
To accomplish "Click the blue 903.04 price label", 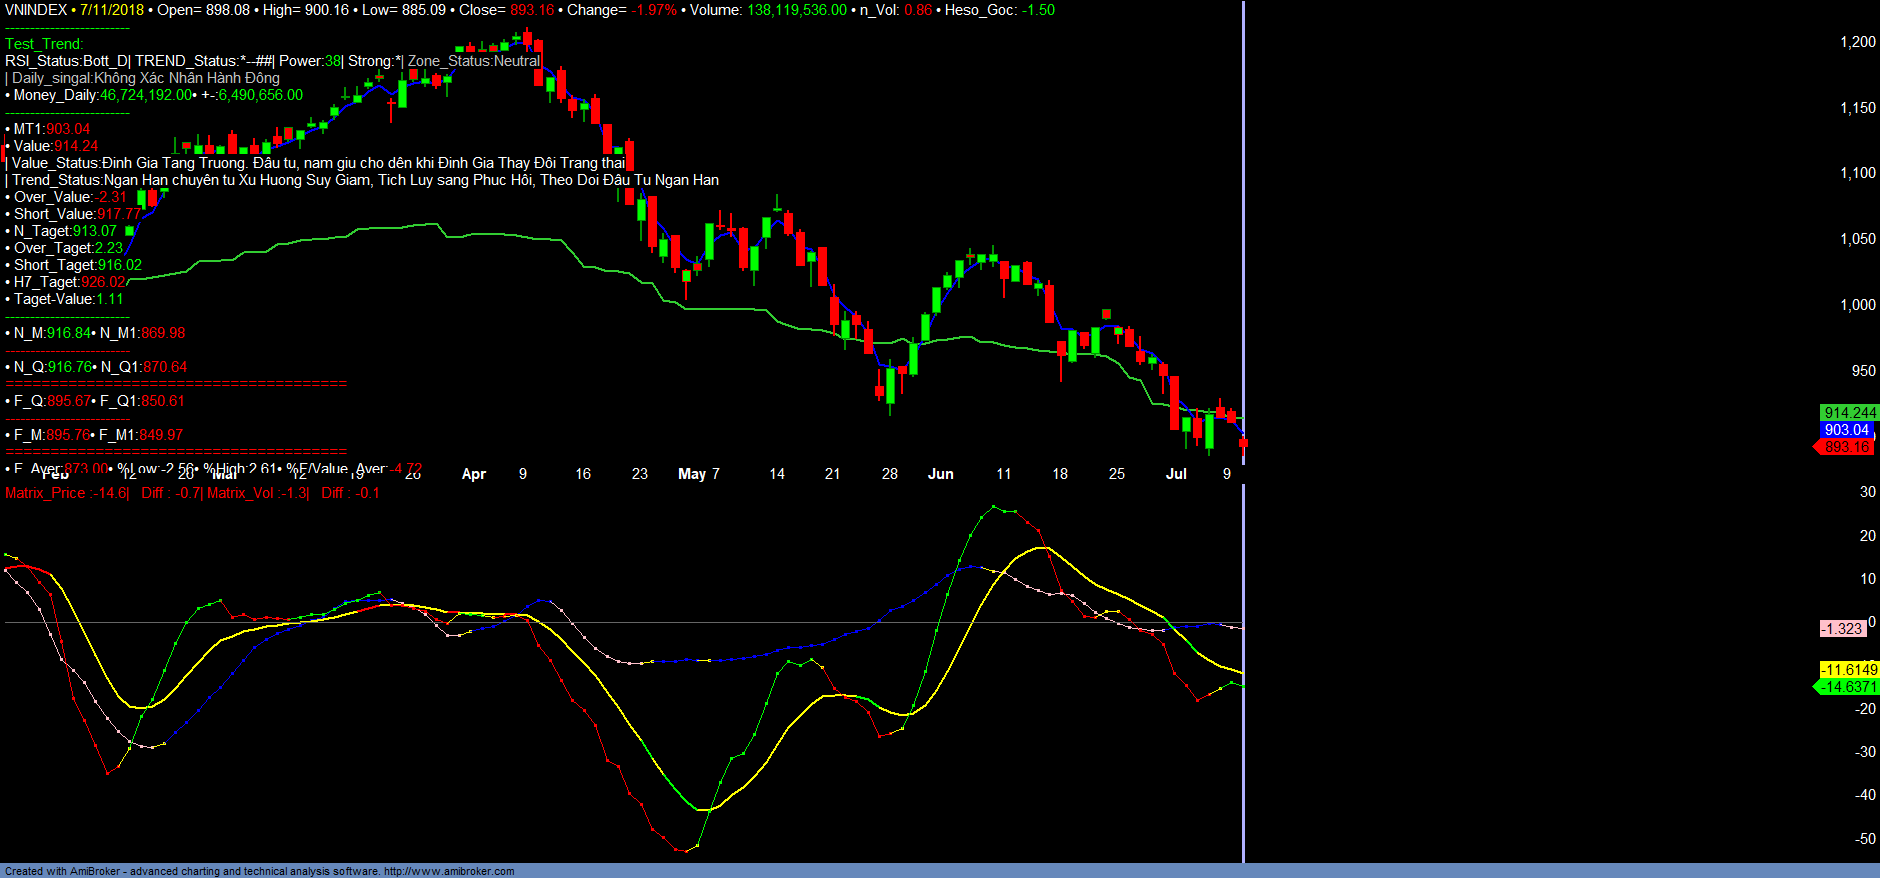I will [1846, 430].
